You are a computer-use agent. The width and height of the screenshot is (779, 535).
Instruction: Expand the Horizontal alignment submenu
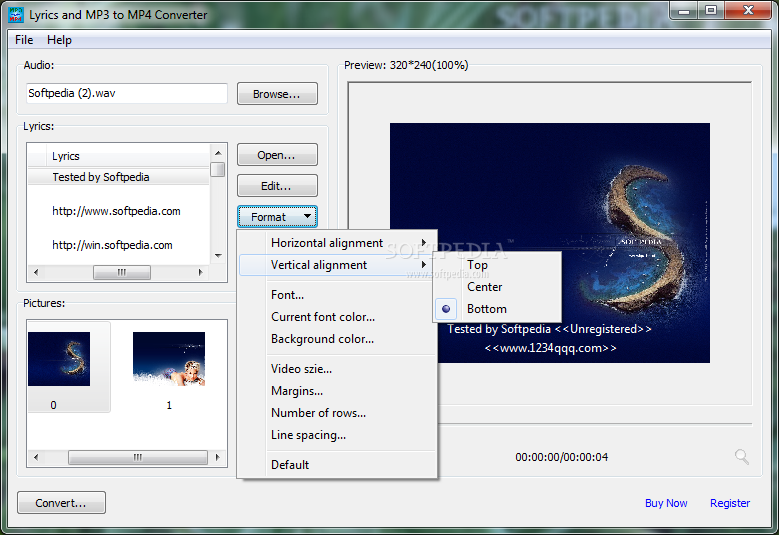337,243
